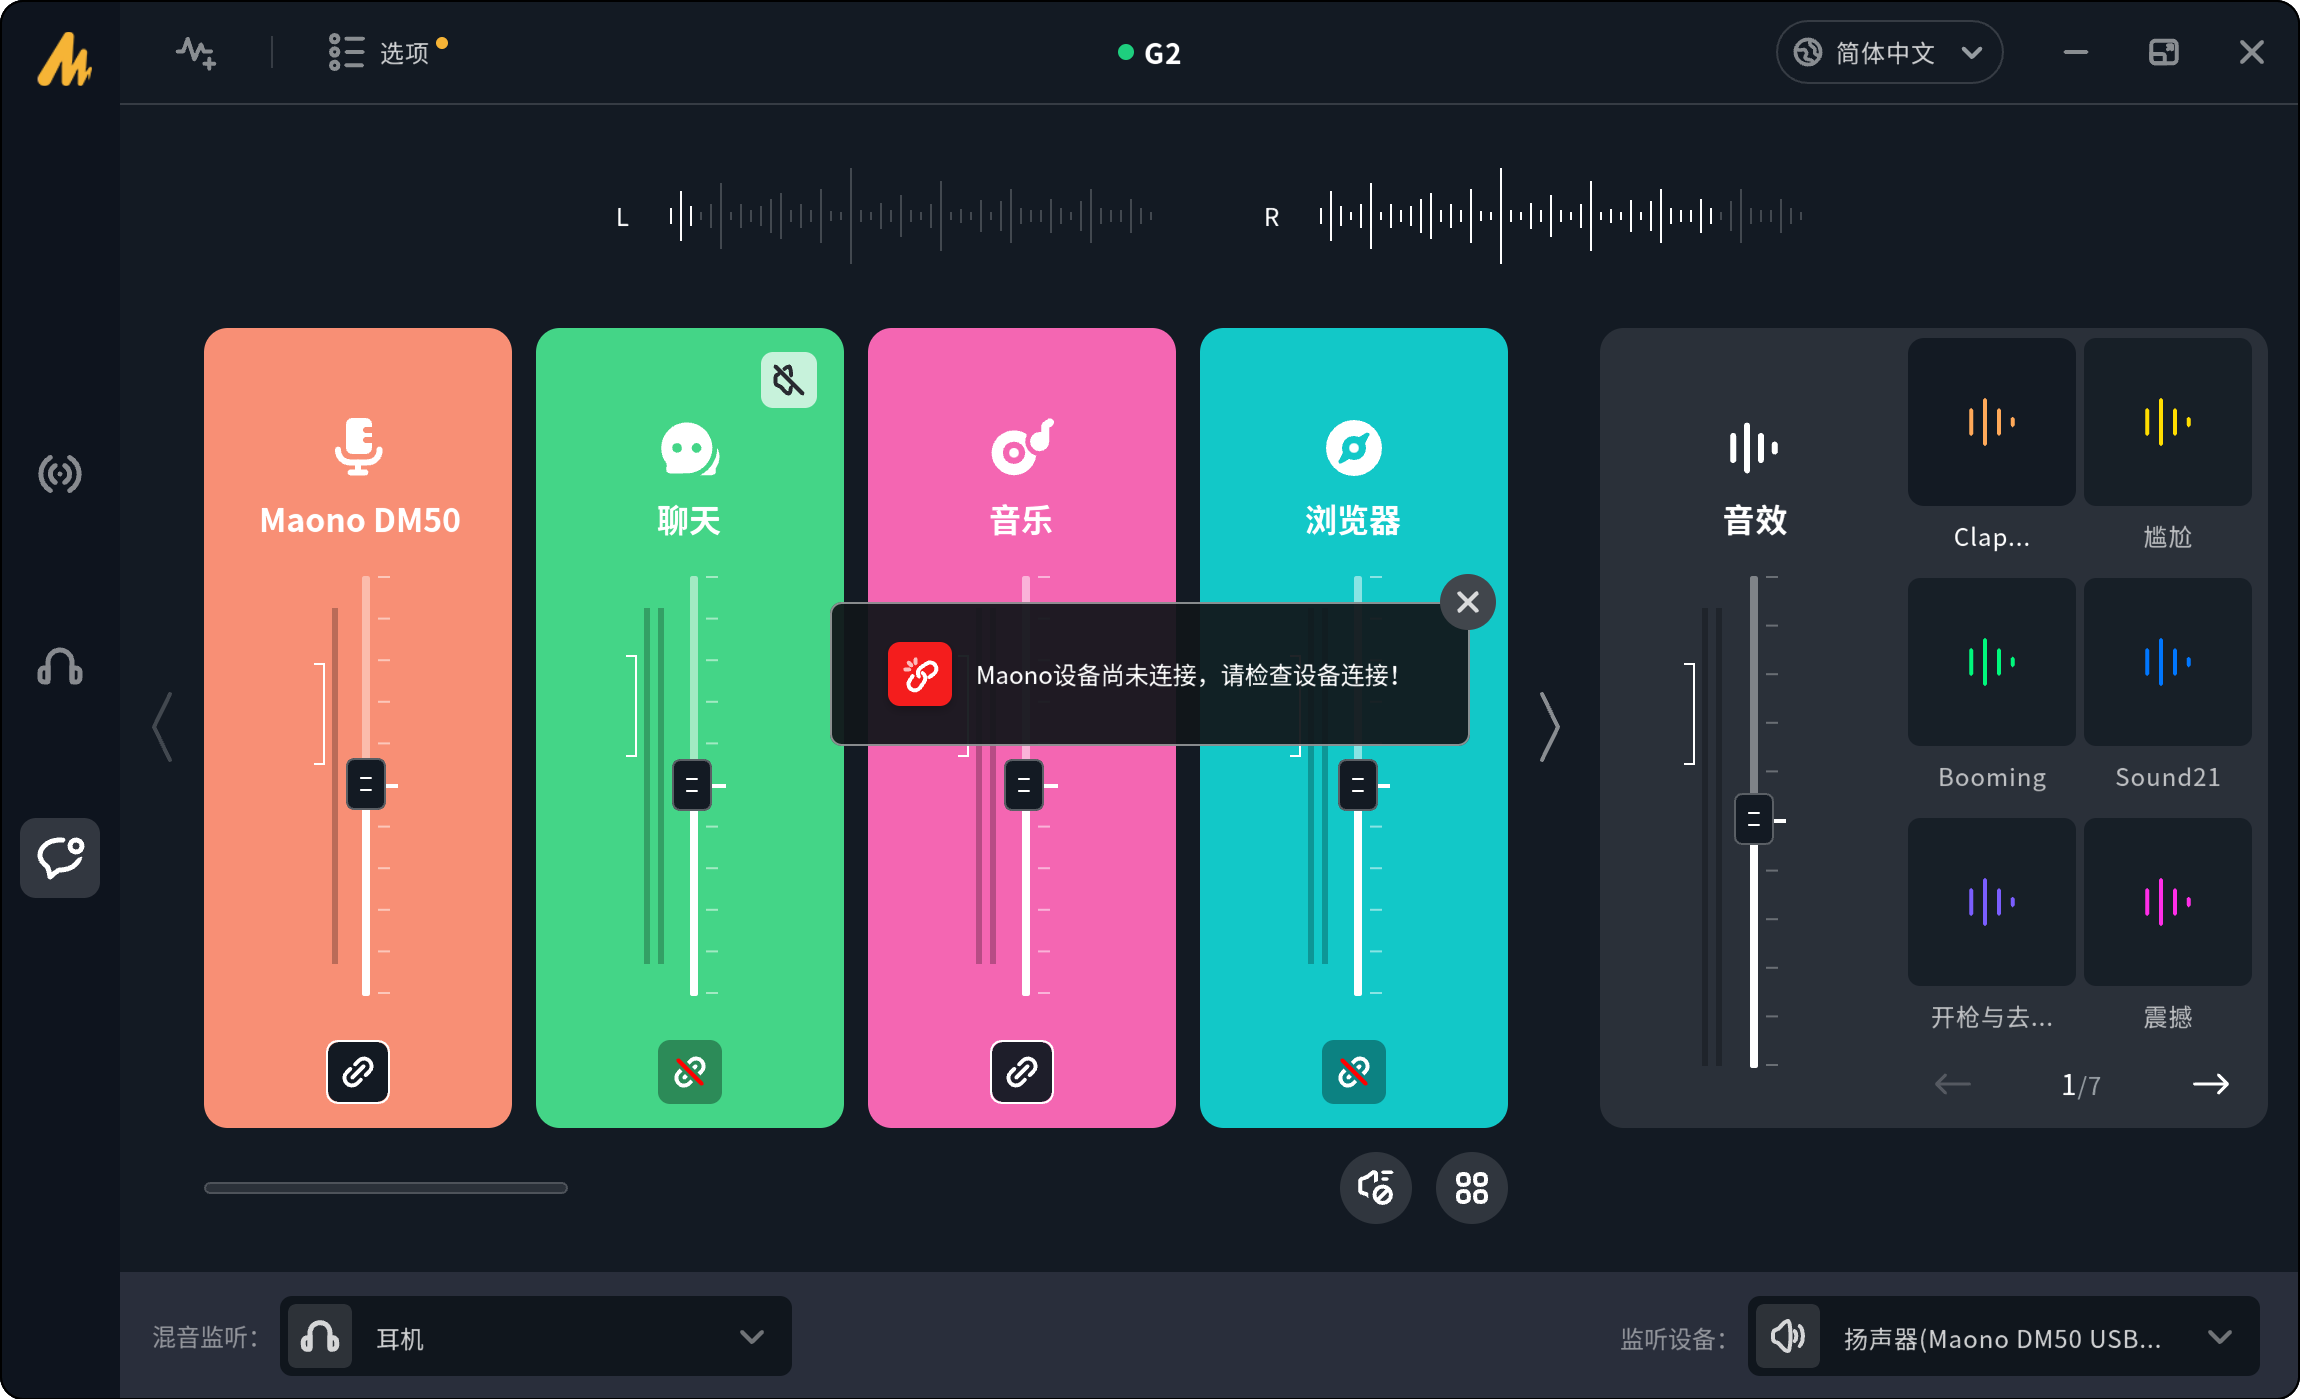
Task: Play the Booming sound effect pad
Action: [1991, 662]
